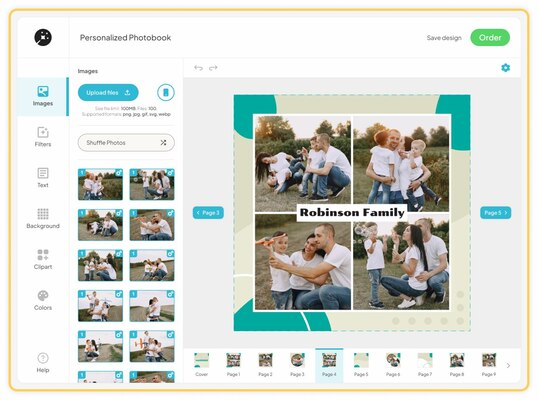Image resolution: width=538 pixels, height=400 pixels.
Task: Click the undo arrow icon
Action: coord(198,68)
